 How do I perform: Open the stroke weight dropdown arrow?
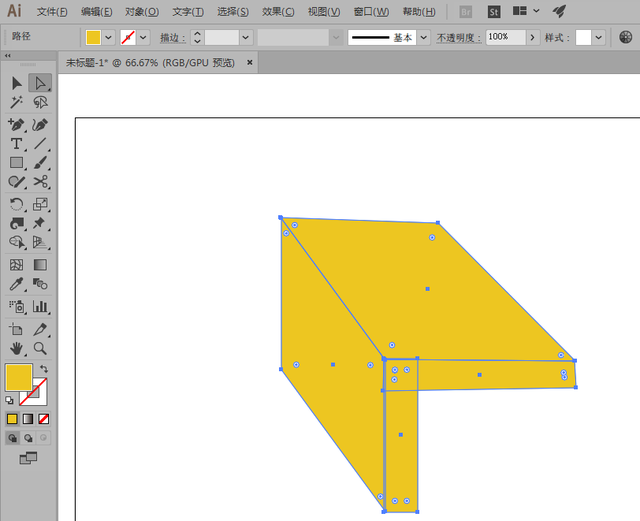tap(245, 38)
